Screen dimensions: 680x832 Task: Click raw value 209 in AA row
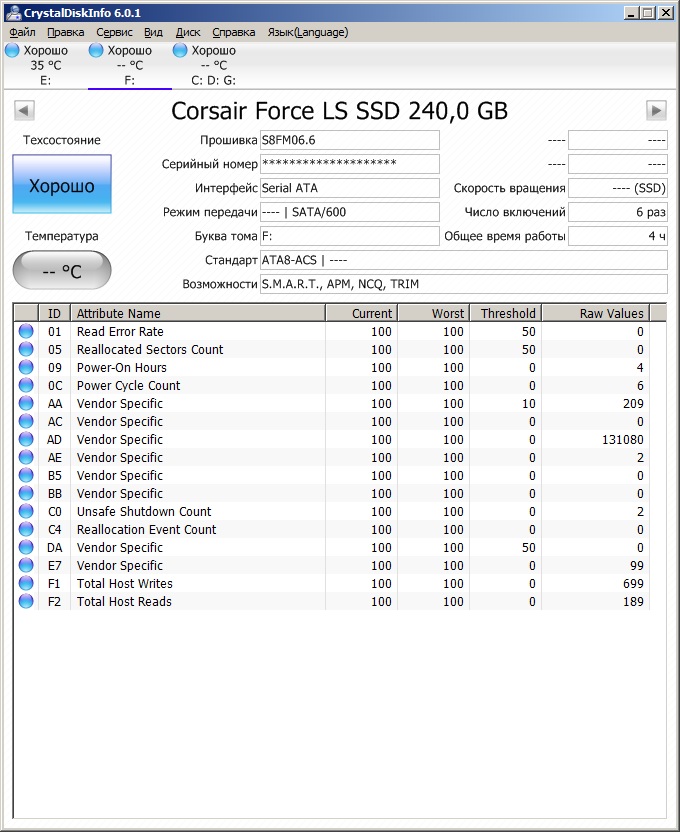[x=633, y=404]
